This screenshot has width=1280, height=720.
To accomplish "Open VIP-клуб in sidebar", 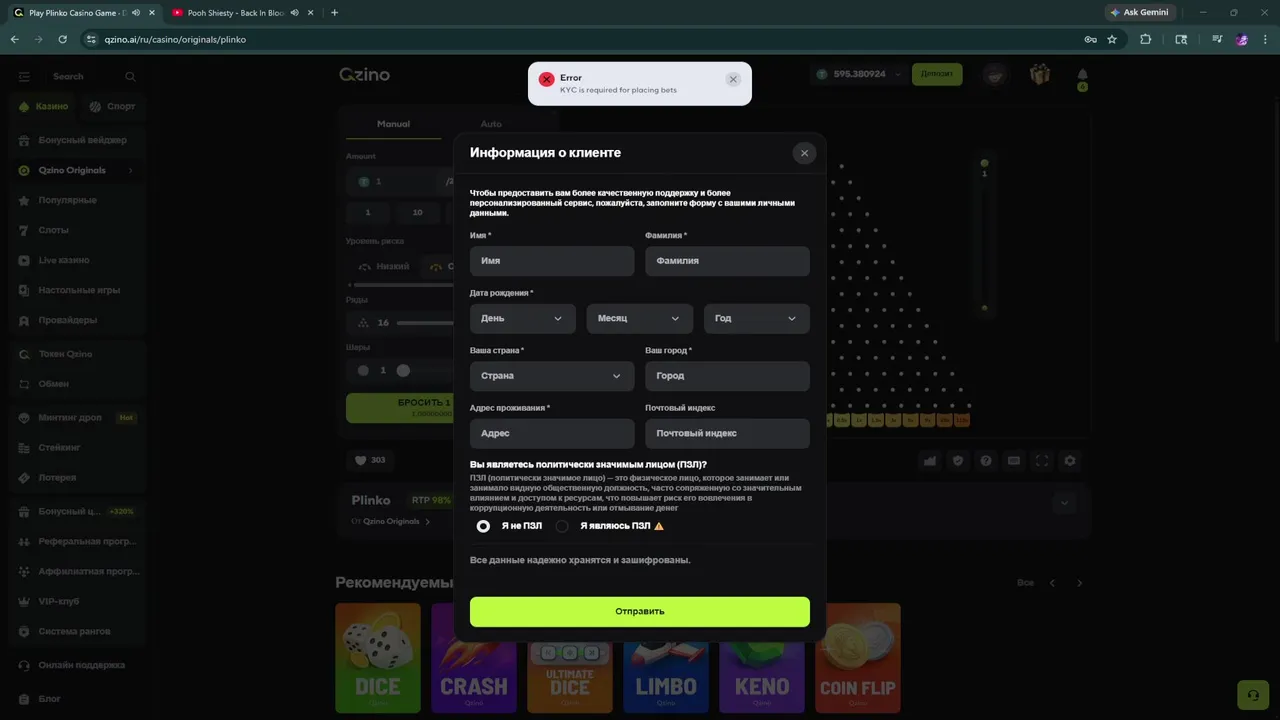I will 76,601.
